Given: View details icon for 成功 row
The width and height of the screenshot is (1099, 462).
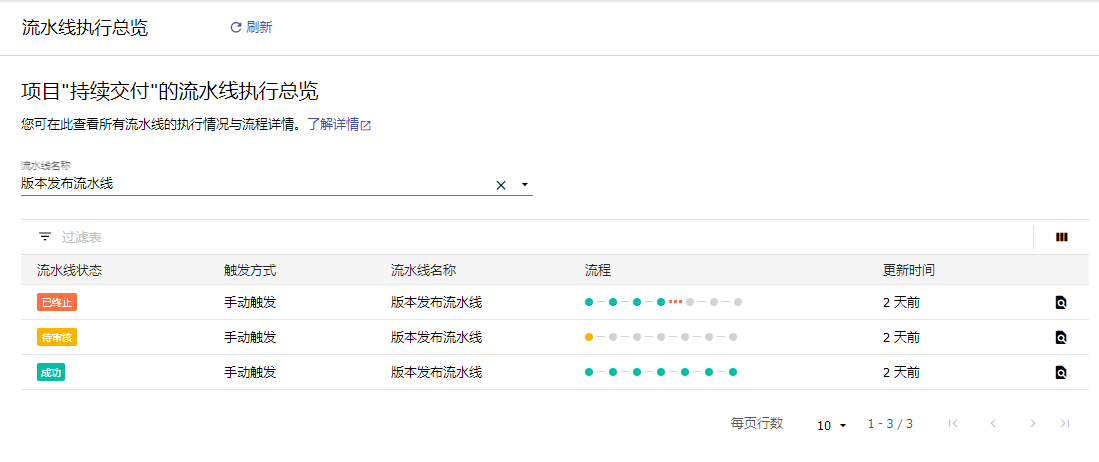Looking at the screenshot, I should [x=1061, y=373].
